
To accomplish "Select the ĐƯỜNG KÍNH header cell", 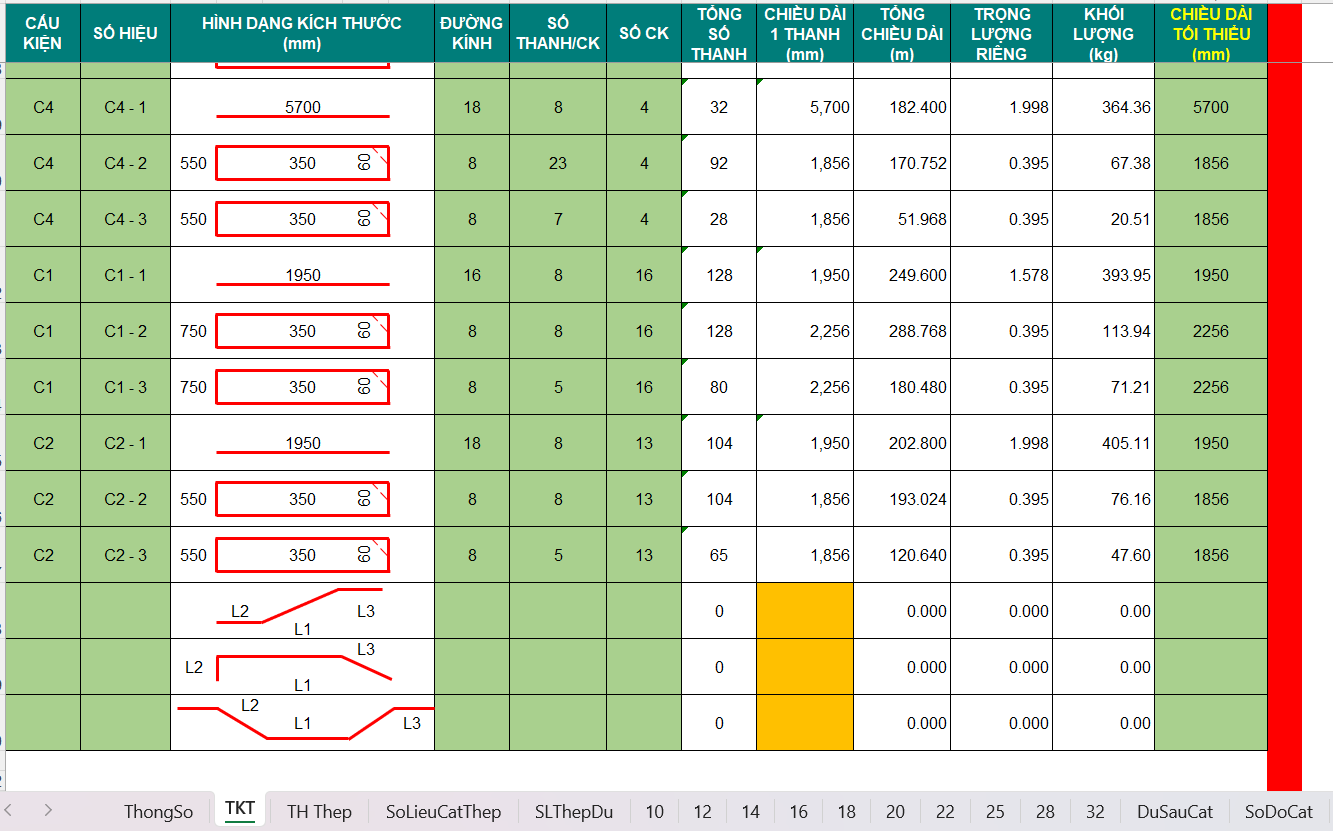I will 472,33.
